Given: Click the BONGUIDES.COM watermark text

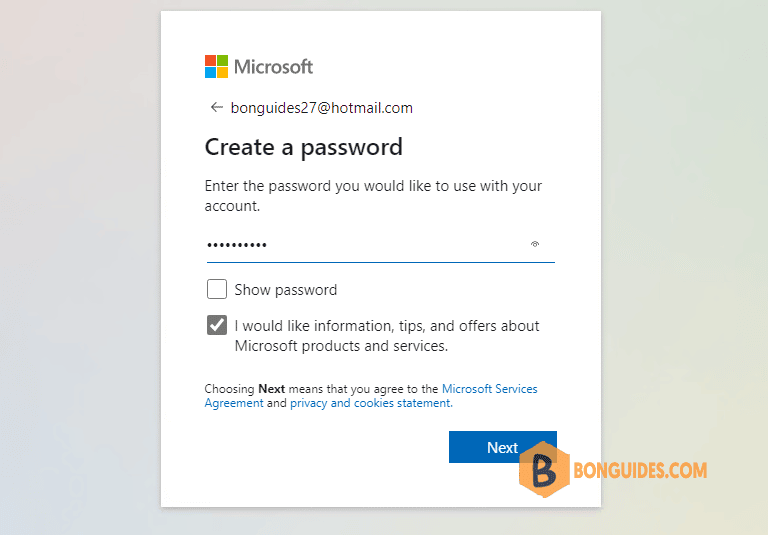Looking at the screenshot, I should [x=640, y=470].
